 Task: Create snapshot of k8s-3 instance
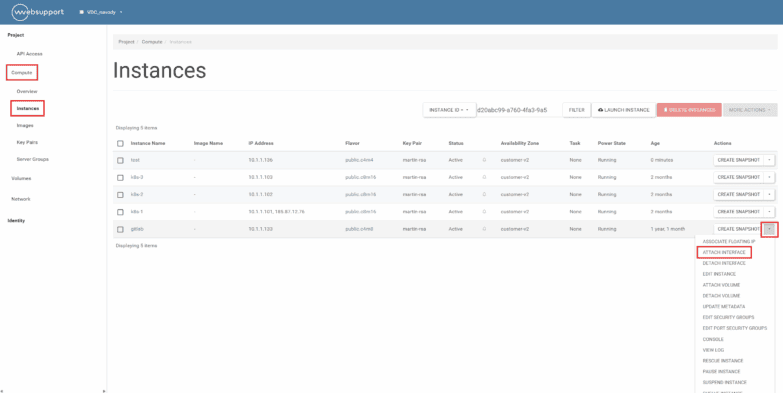point(738,177)
